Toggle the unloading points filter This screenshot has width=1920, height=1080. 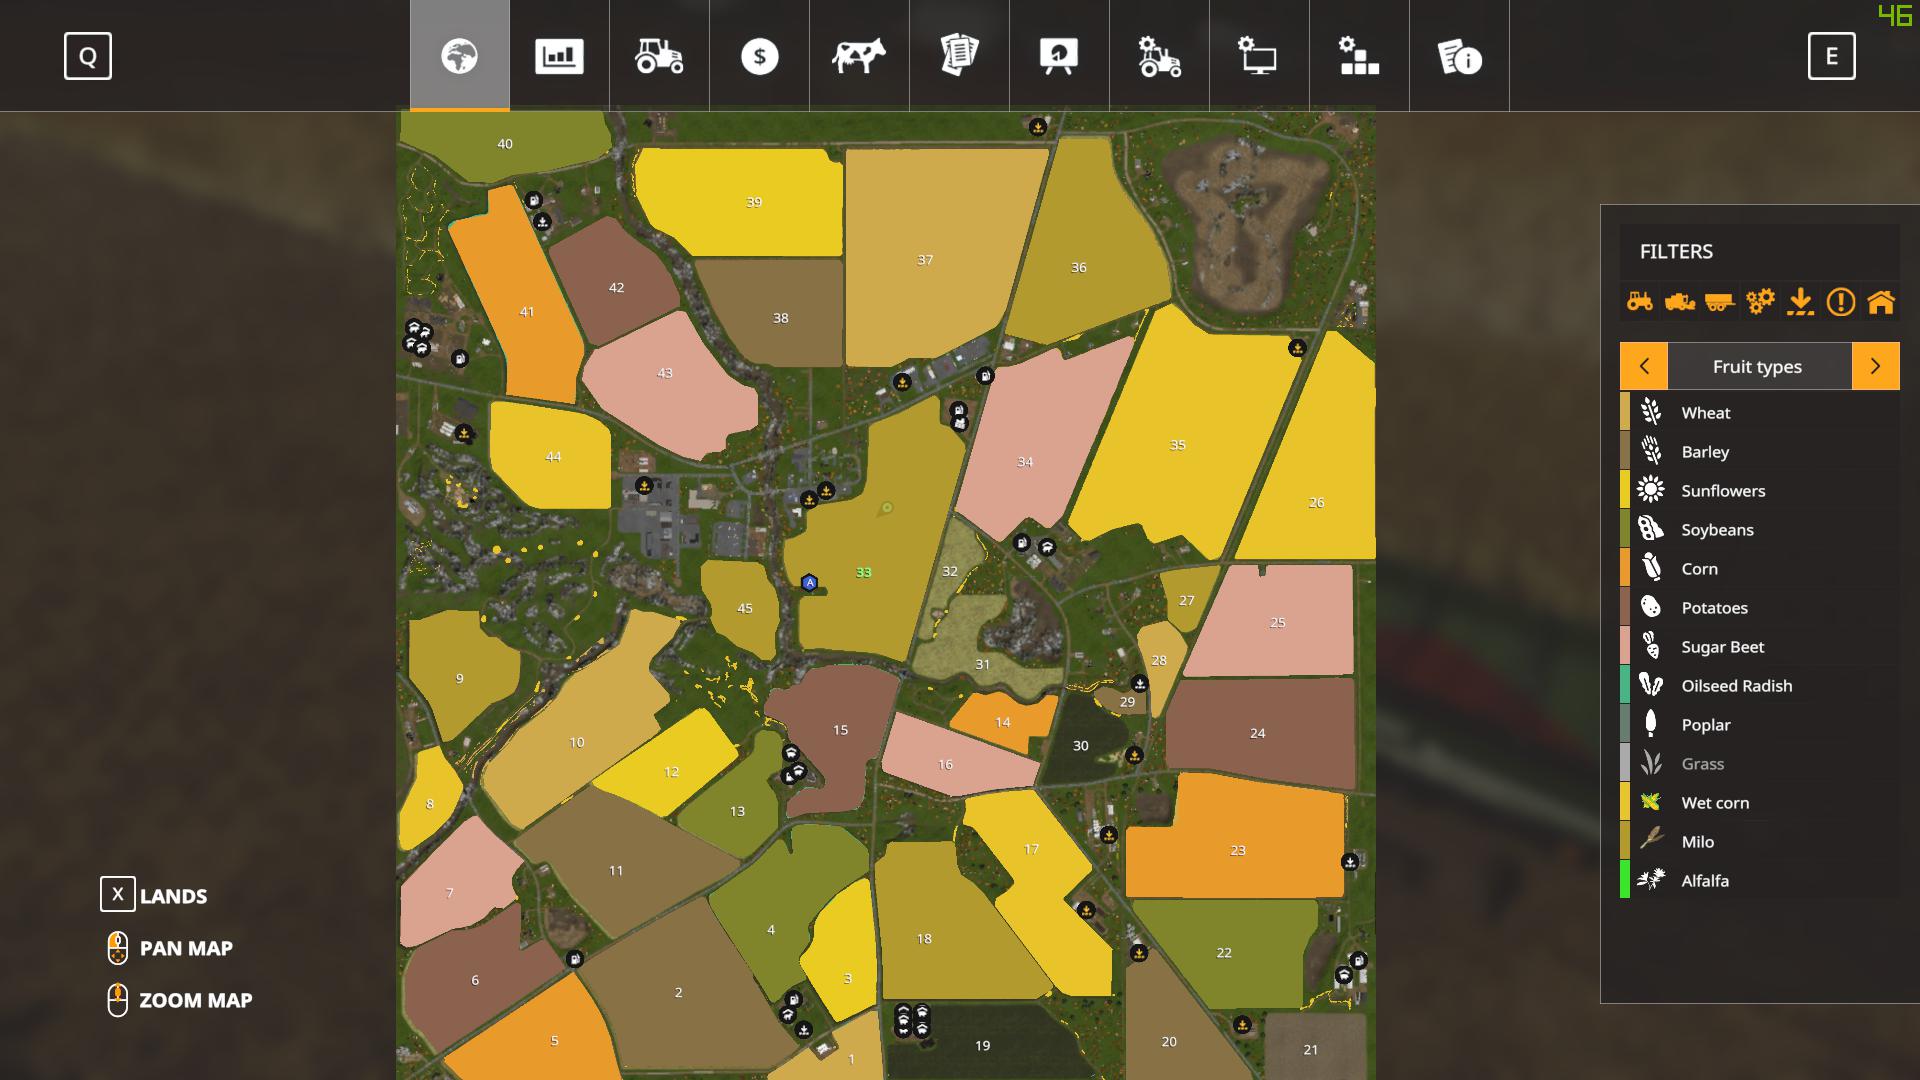tap(1800, 301)
